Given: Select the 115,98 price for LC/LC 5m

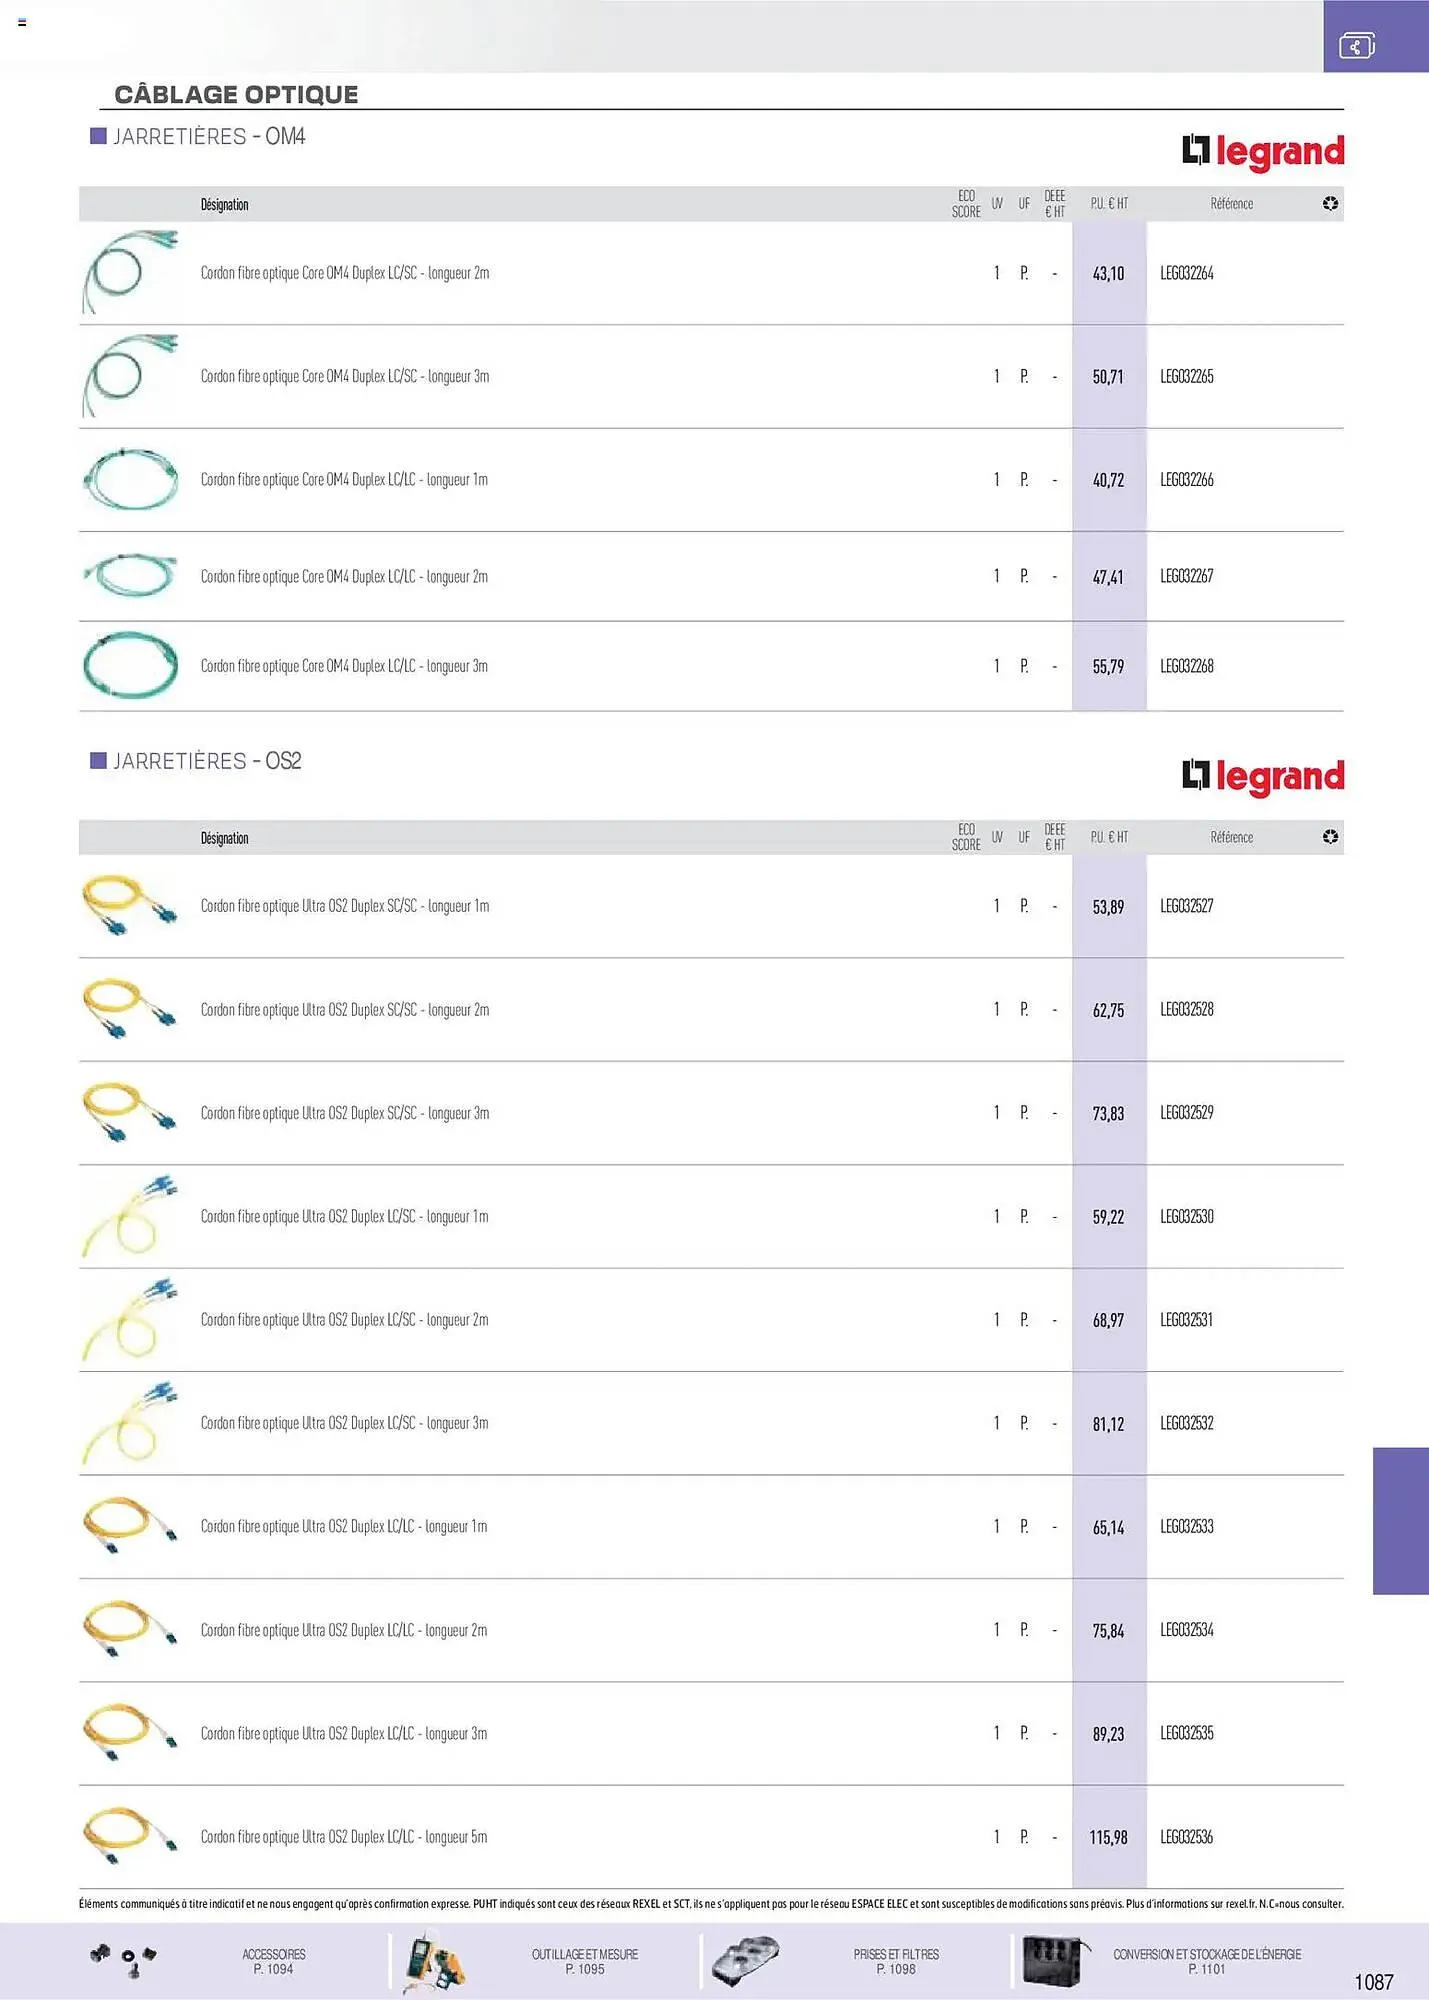Looking at the screenshot, I should tap(1108, 1837).
